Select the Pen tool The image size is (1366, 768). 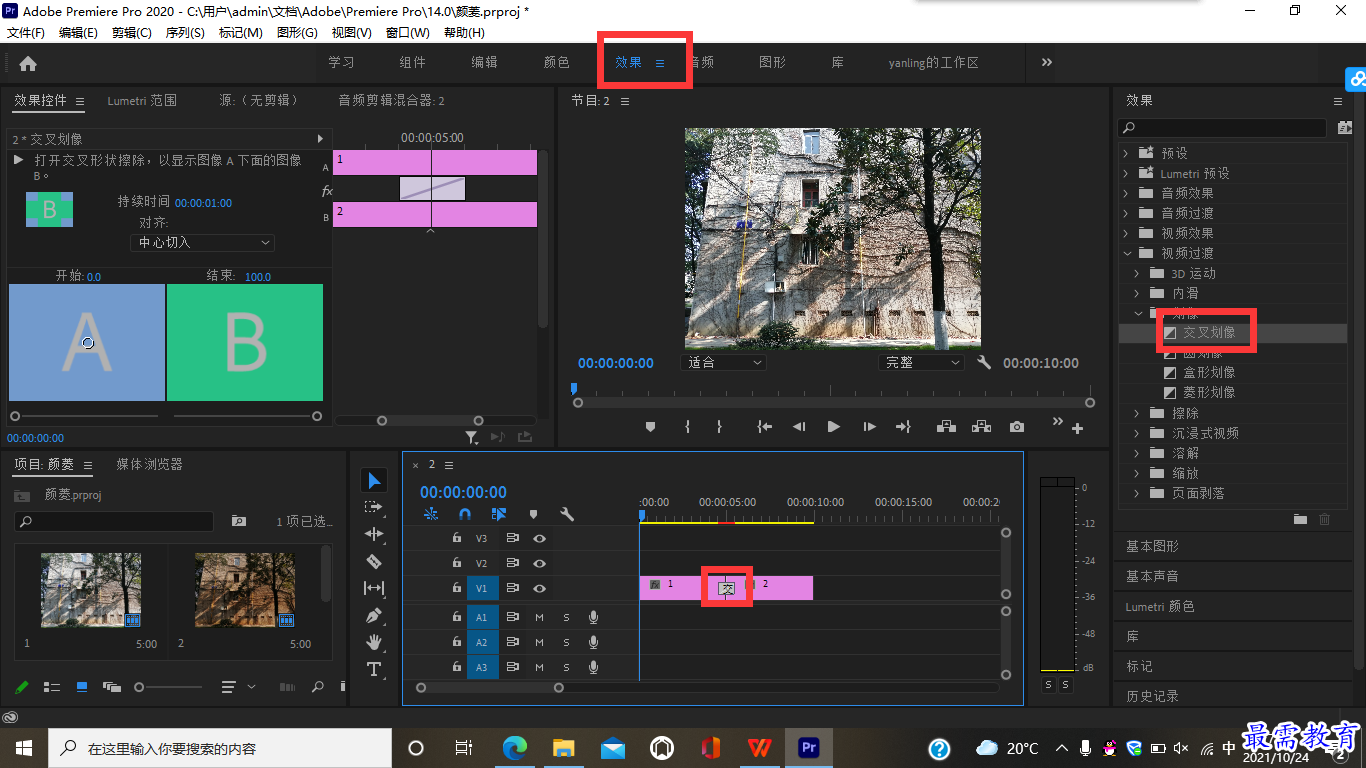[x=374, y=615]
